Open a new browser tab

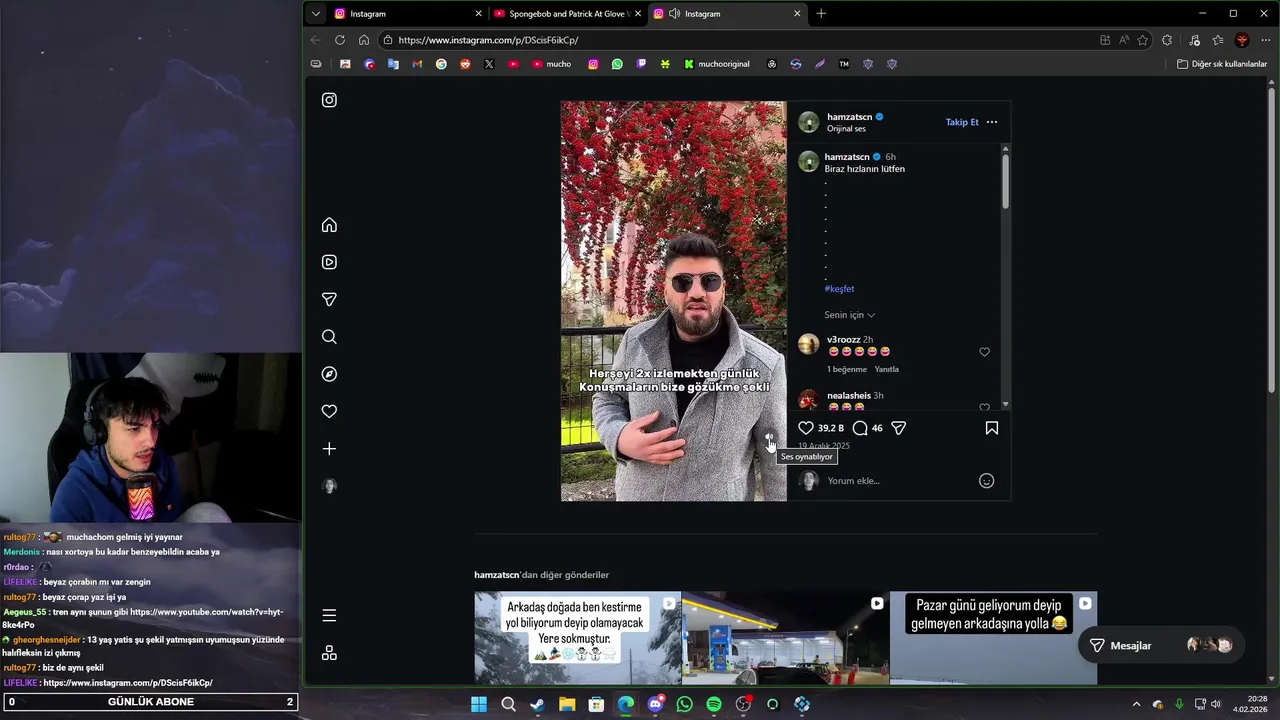click(x=821, y=14)
